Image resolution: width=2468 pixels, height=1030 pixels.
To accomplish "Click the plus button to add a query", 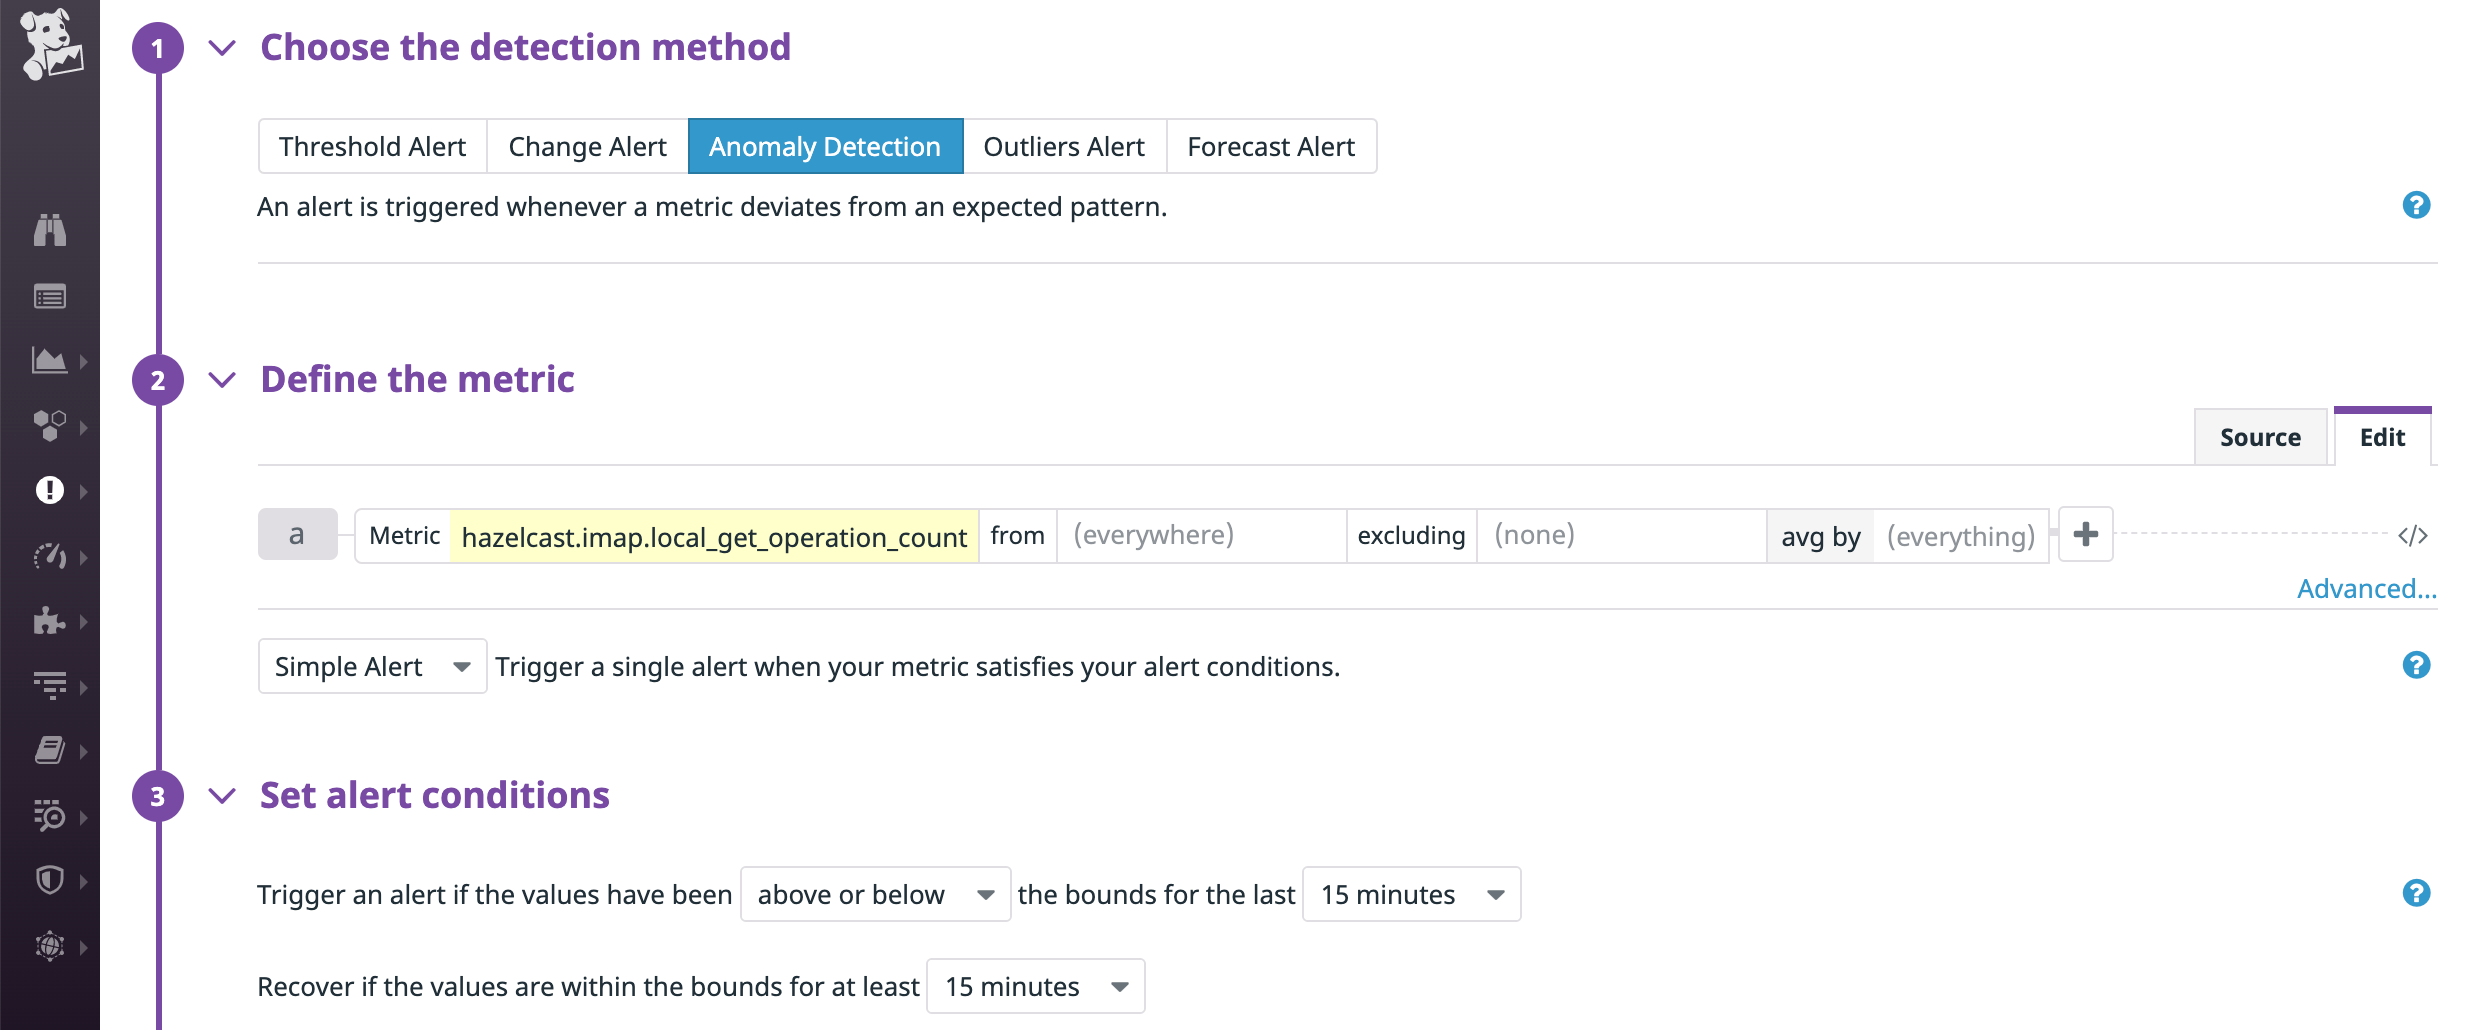I will (x=2084, y=534).
